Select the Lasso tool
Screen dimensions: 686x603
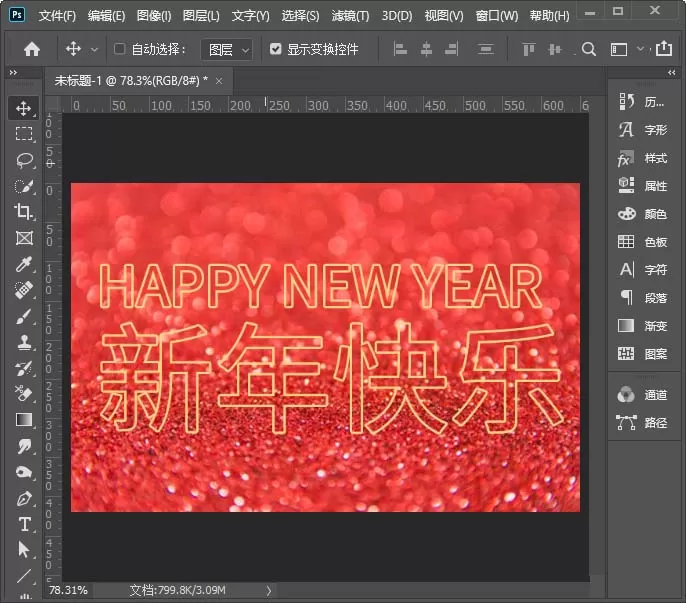click(x=24, y=160)
